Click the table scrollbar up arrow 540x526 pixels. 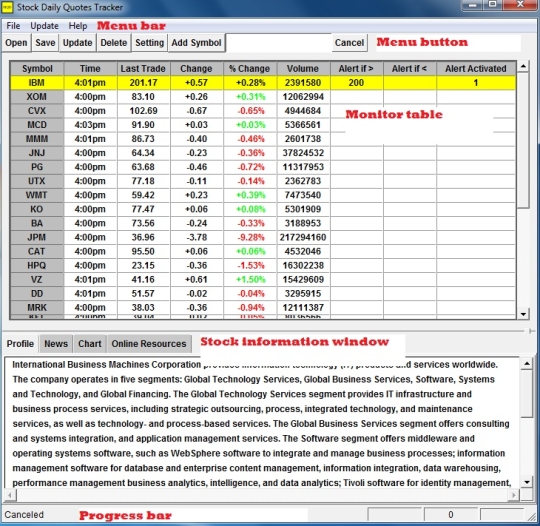coord(523,66)
